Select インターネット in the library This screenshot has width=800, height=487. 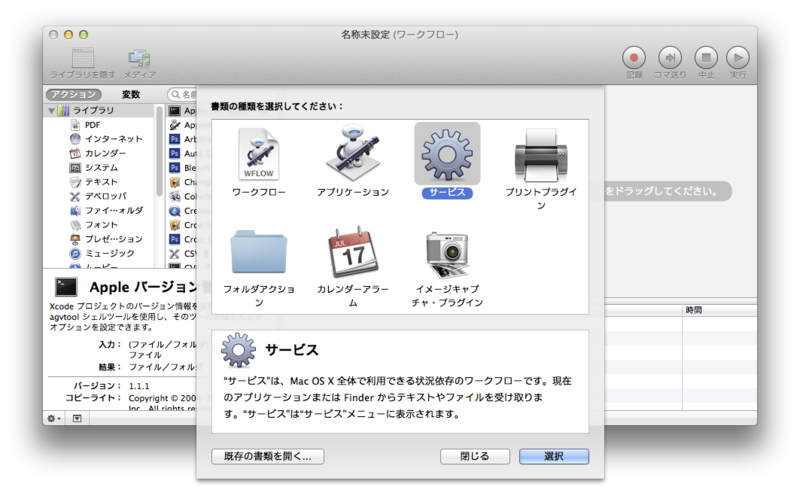coord(113,139)
